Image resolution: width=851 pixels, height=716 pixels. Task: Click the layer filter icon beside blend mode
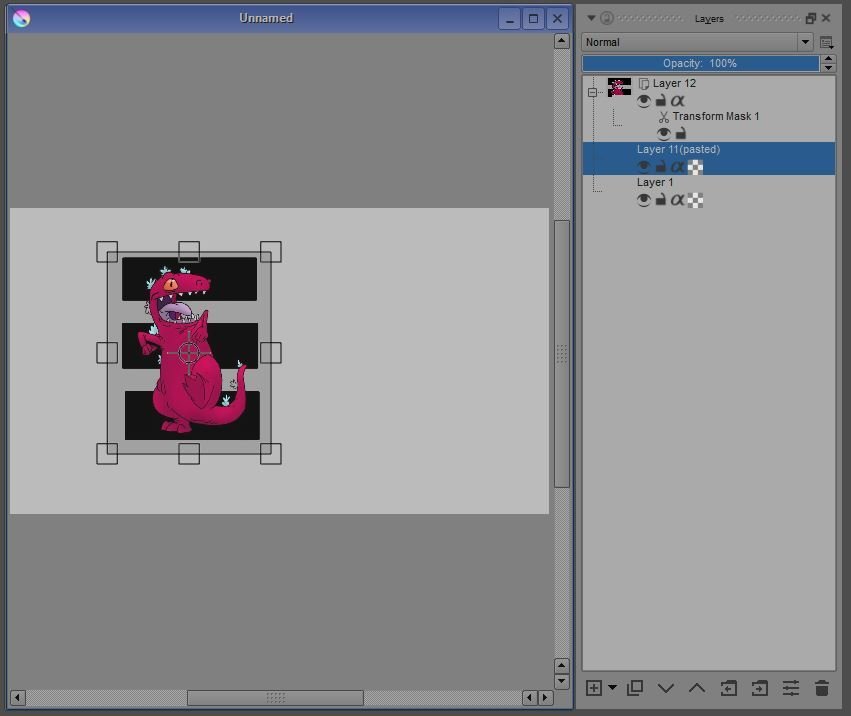(827, 42)
